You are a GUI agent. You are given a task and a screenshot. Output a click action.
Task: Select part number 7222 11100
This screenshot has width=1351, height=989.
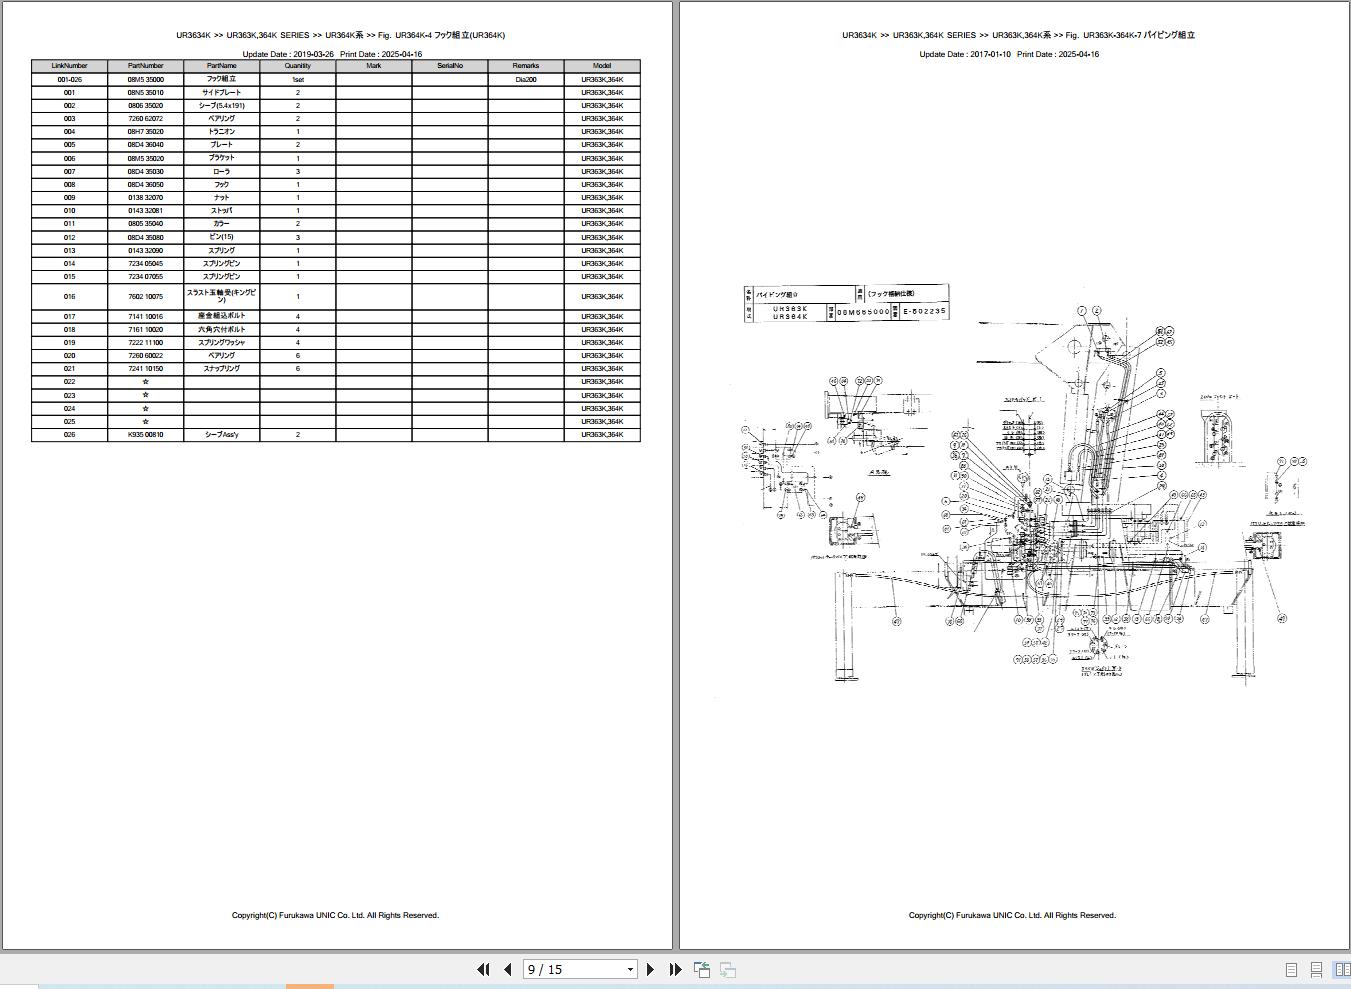pos(145,342)
